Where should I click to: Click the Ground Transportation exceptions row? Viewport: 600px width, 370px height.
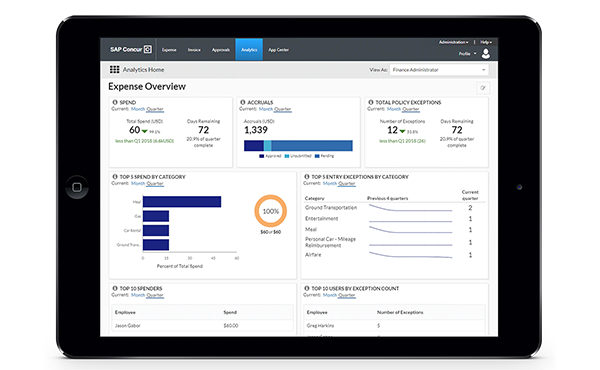pos(395,208)
